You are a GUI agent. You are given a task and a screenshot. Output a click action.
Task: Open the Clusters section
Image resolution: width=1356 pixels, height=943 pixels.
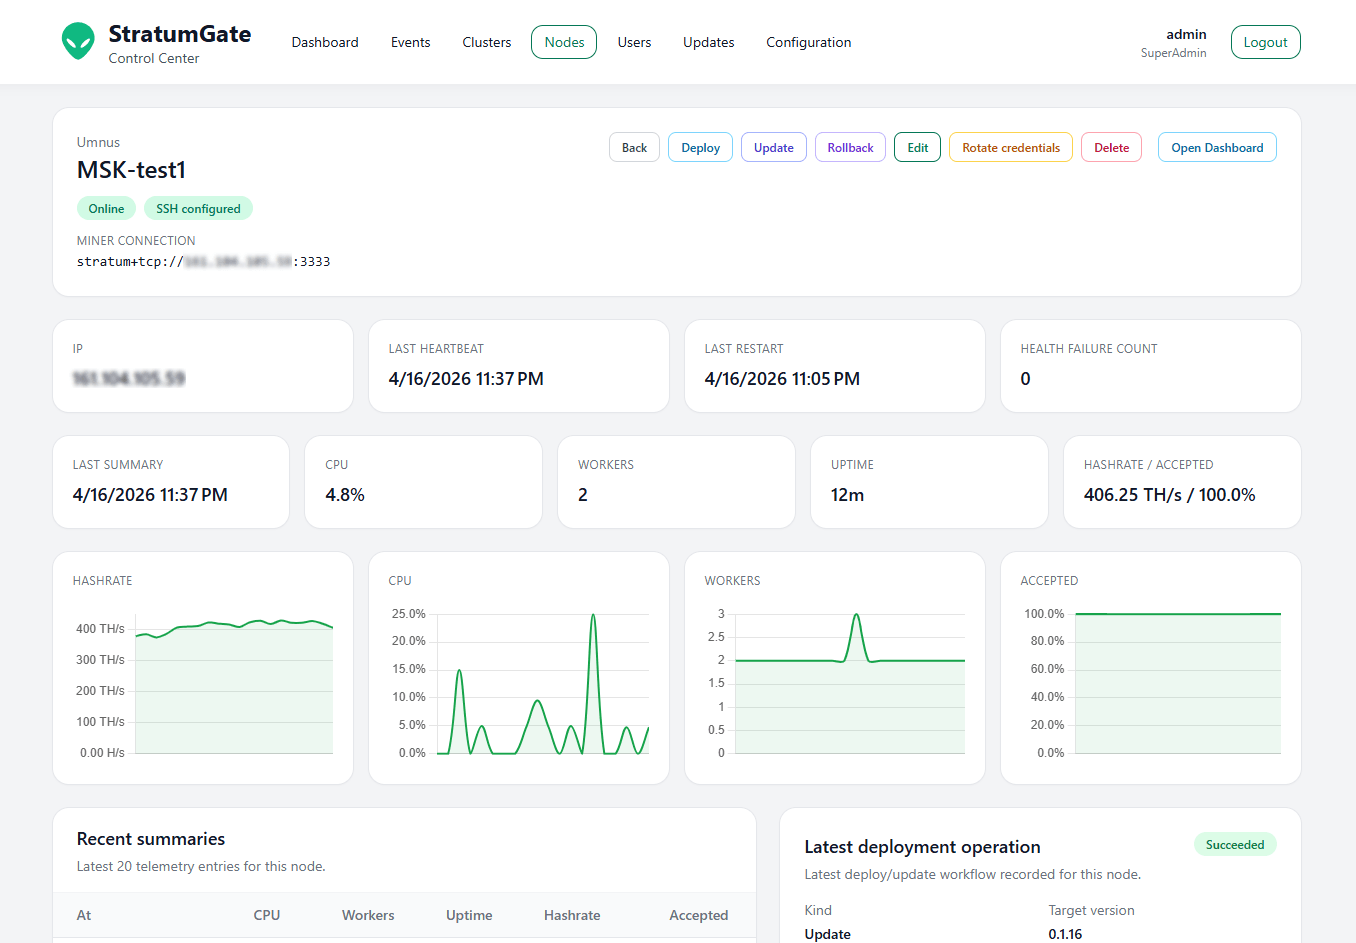coord(486,42)
